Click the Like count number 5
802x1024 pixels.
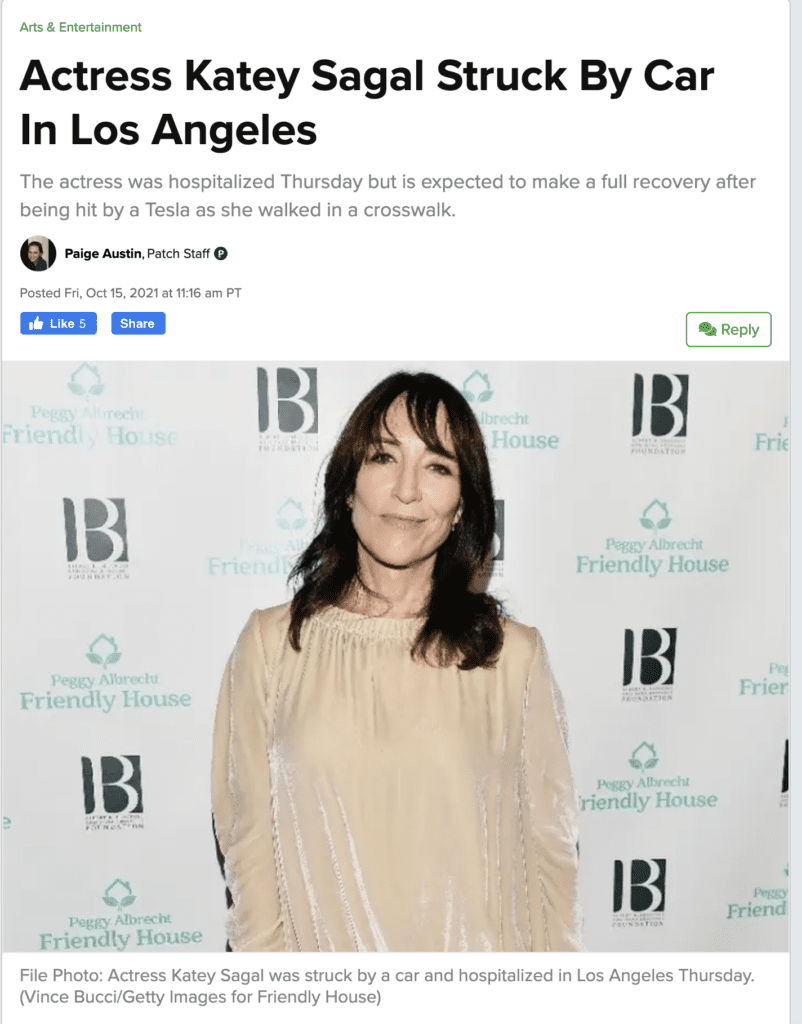[x=82, y=323]
